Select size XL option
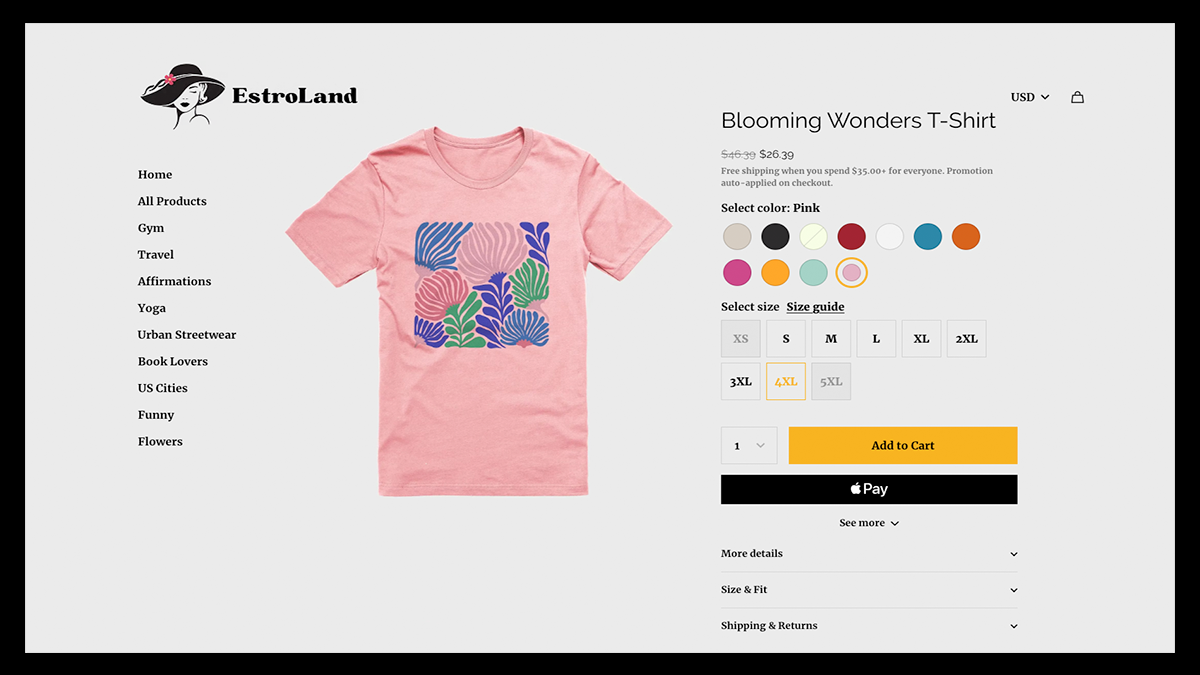The width and height of the screenshot is (1200, 675). point(921,339)
